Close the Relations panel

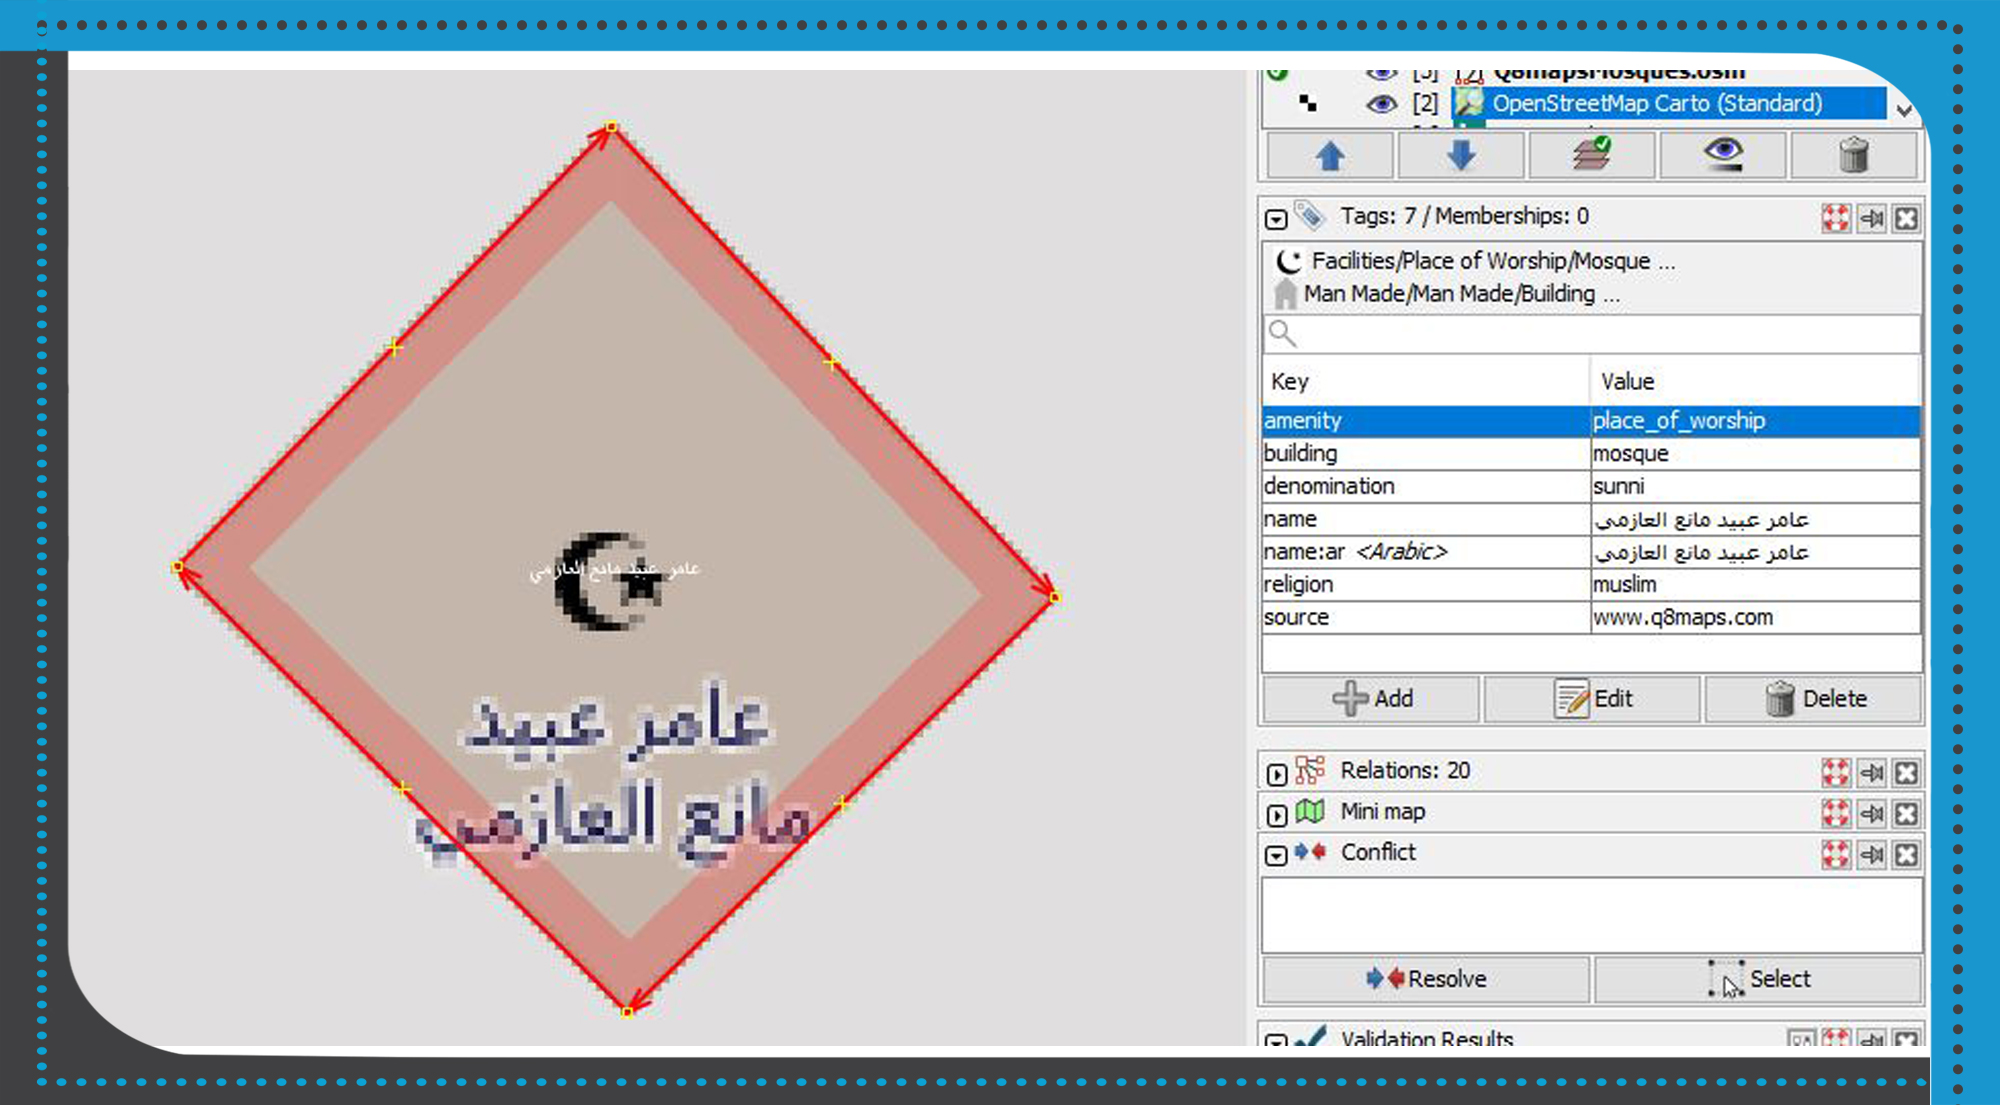click(x=1906, y=772)
